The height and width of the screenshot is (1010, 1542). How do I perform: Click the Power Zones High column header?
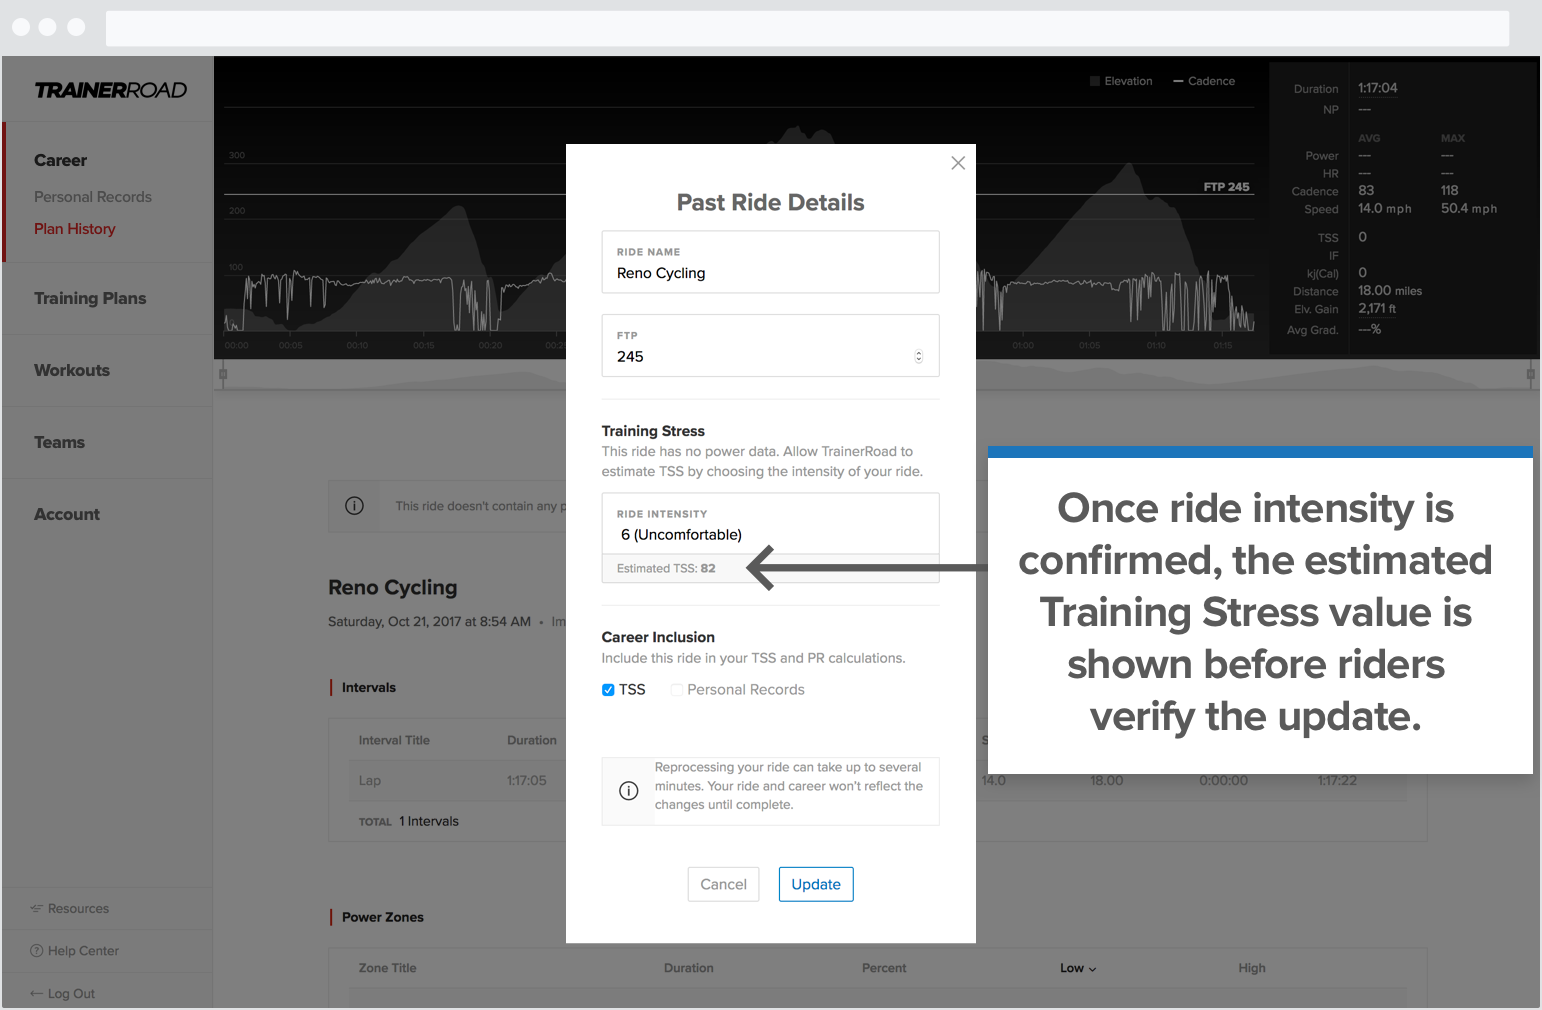1252,968
